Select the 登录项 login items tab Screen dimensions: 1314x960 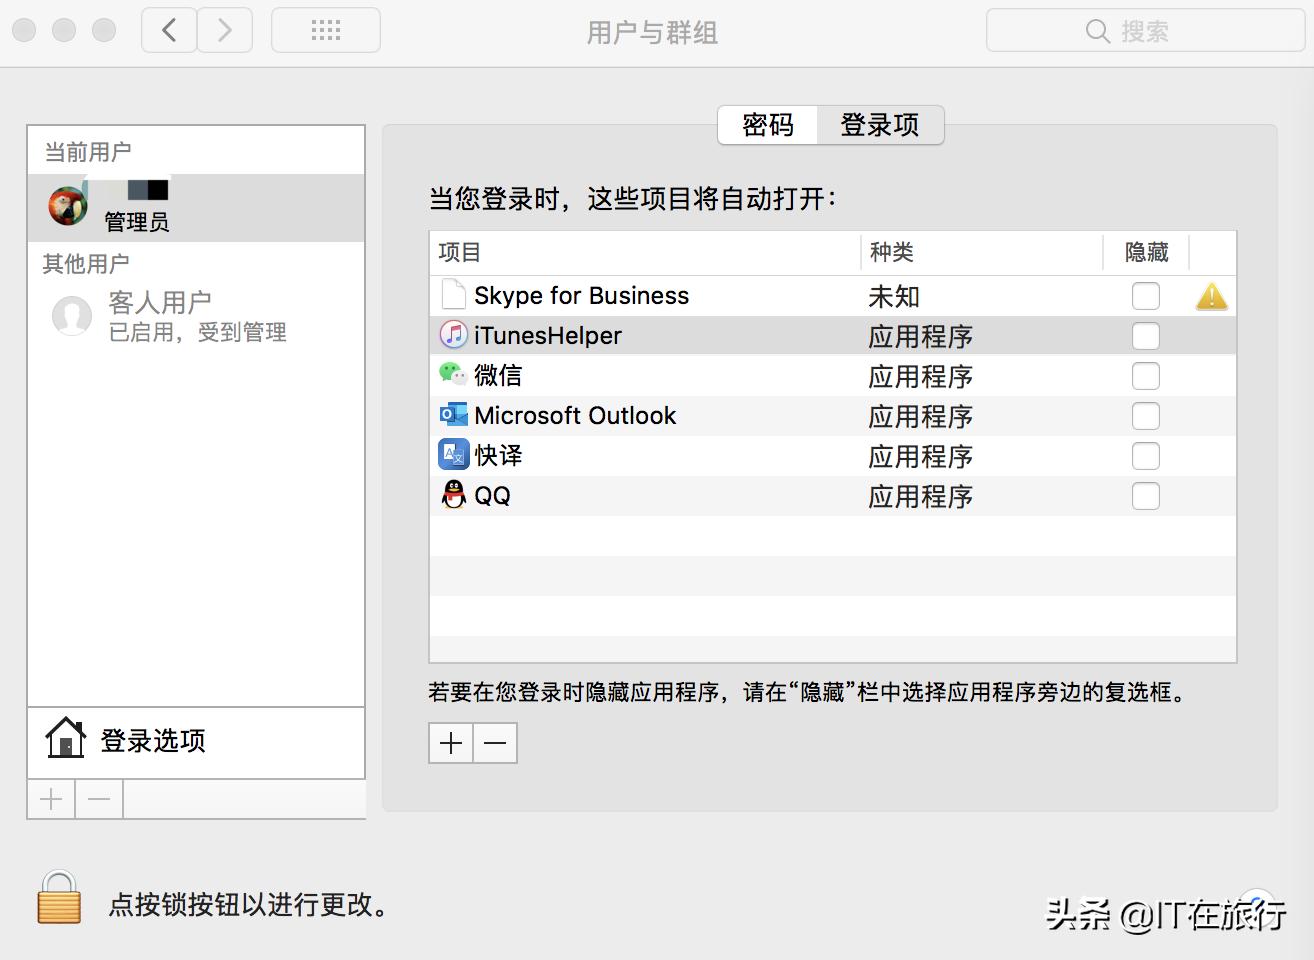click(x=879, y=125)
